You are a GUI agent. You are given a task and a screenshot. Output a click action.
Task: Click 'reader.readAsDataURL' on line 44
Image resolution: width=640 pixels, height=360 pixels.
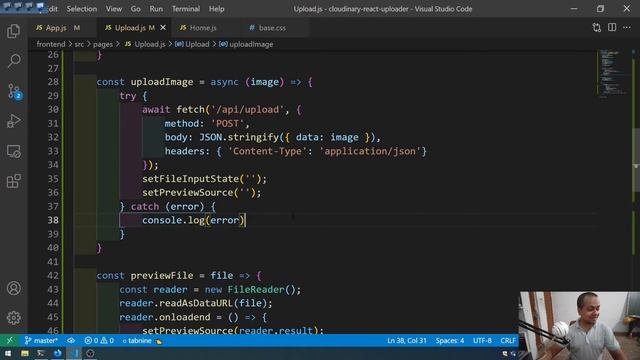click(176, 303)
